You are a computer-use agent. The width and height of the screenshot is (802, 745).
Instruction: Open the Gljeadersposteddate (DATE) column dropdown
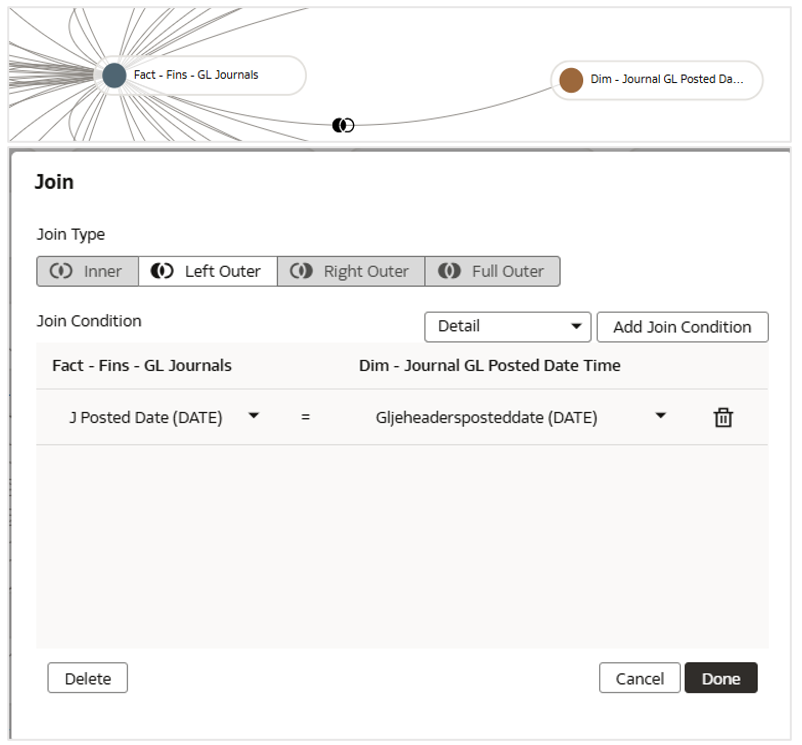point(660,416)
